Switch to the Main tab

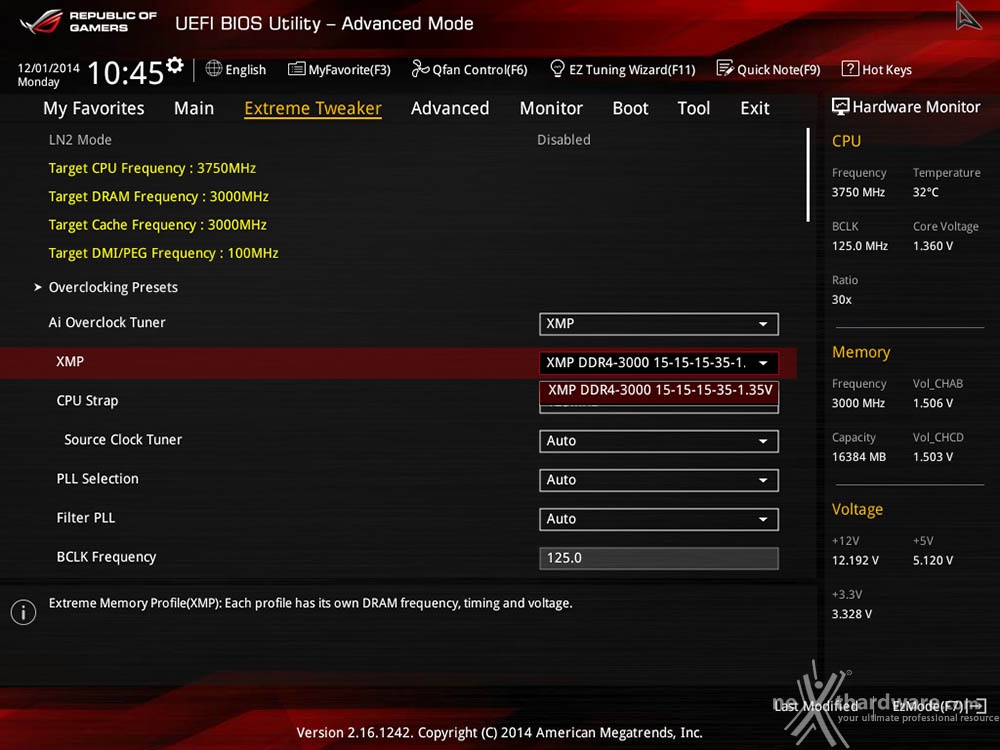(194, 108)
